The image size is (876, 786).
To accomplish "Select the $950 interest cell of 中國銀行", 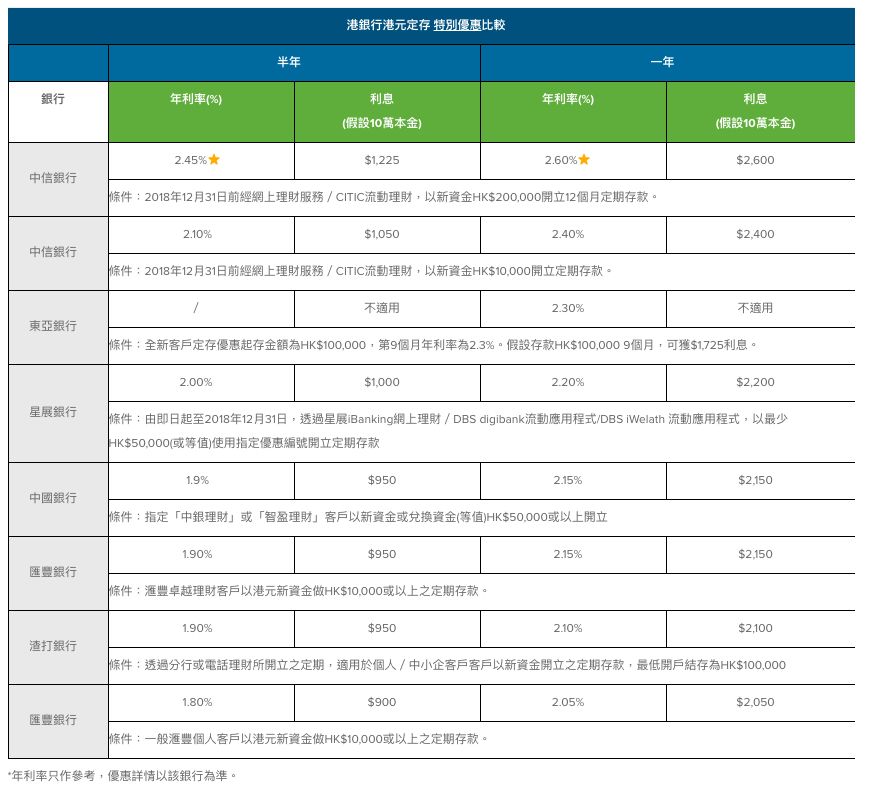I will (387, 481).
